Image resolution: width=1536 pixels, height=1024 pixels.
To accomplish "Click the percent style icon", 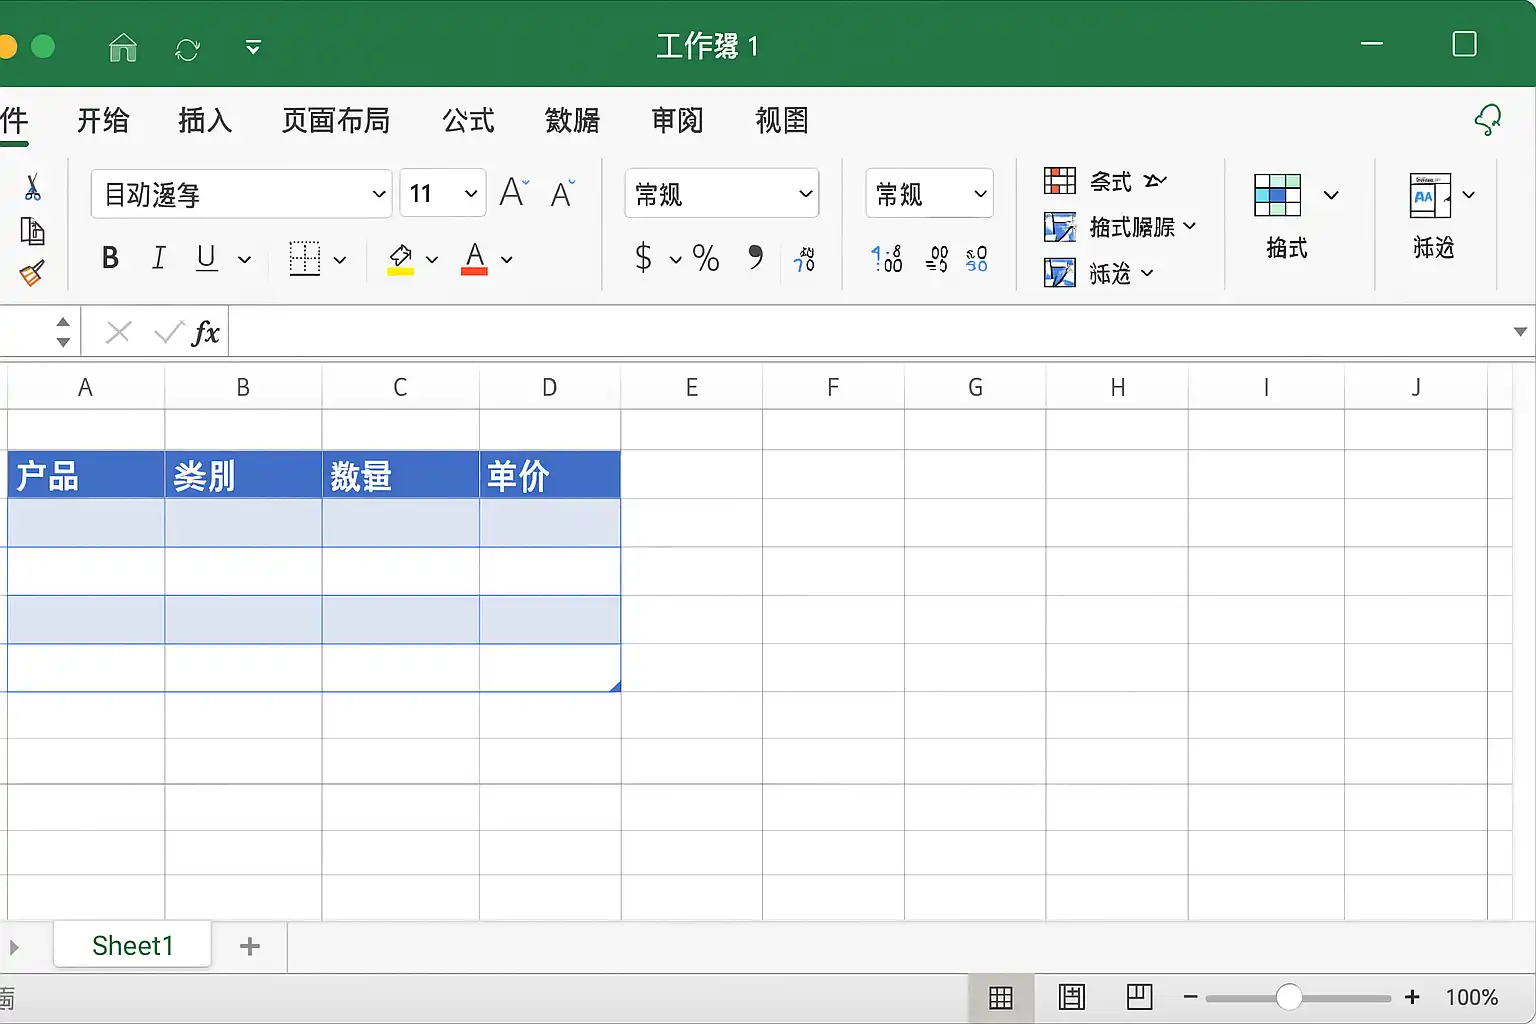I will tap(706, 258).
